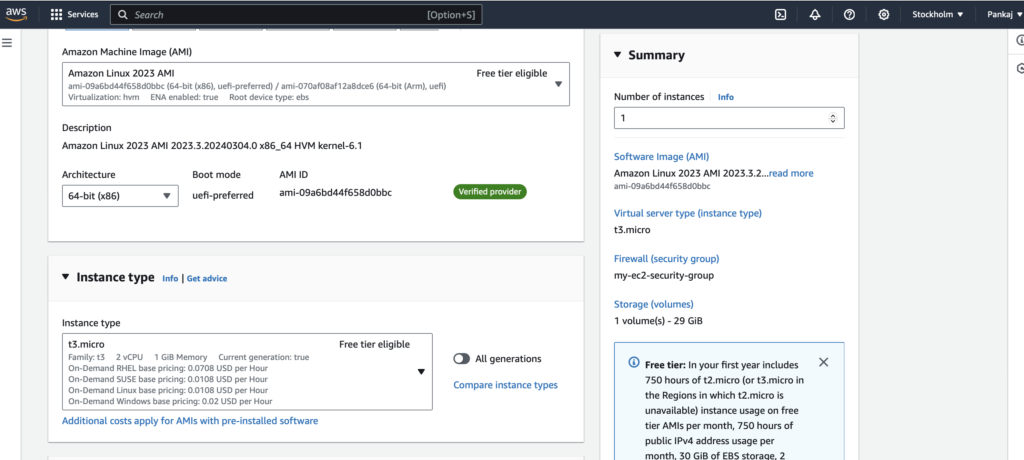Open the t3.micro instance type dropdown
1024x460 pixels.
click(247, 372)
